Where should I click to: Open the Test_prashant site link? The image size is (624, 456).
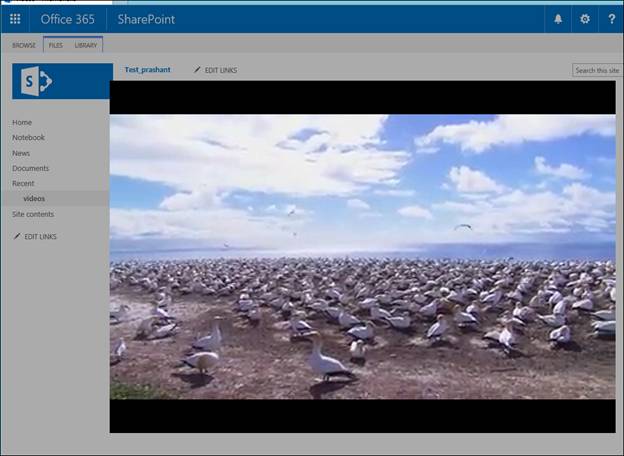[x=148, y=70]
